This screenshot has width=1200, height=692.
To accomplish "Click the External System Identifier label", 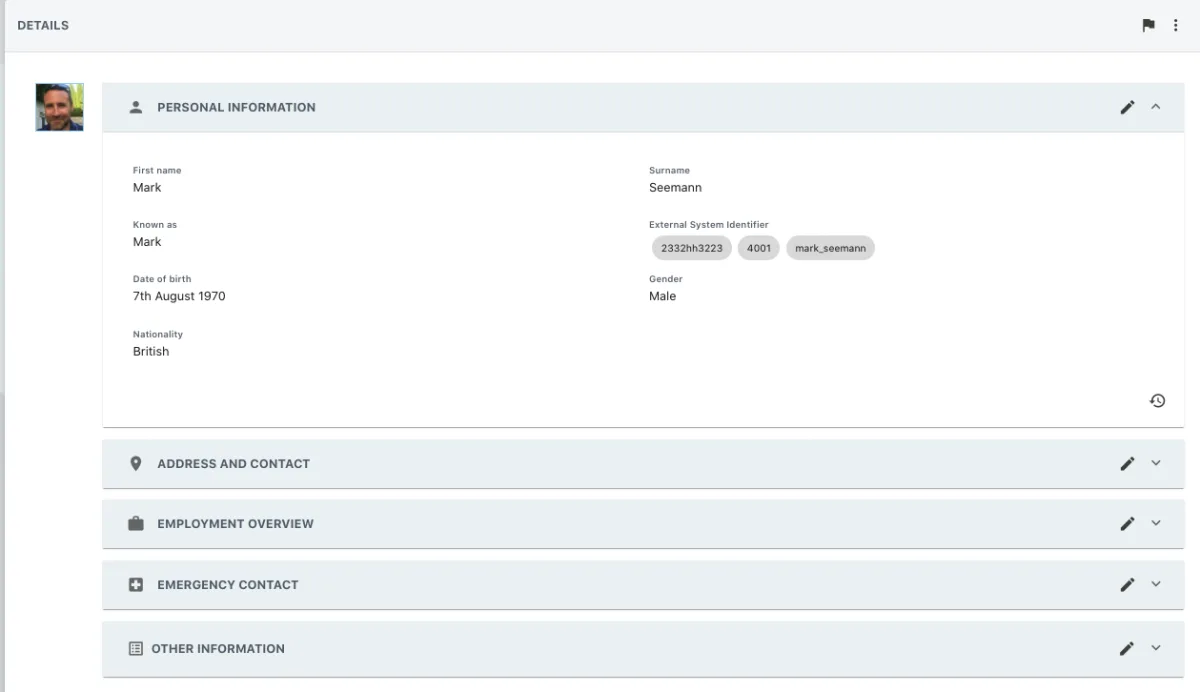I will tap(709, 225).
